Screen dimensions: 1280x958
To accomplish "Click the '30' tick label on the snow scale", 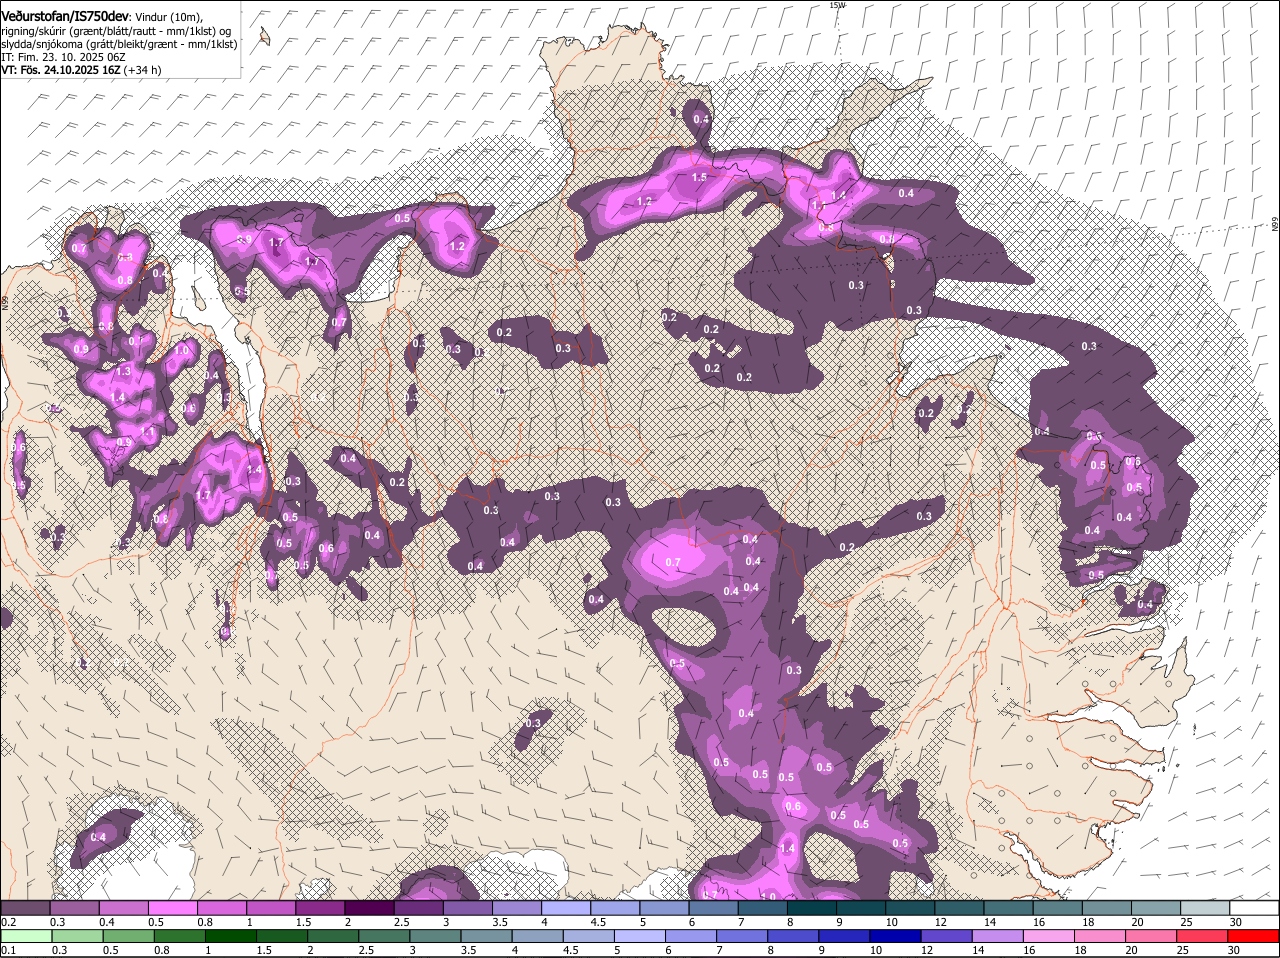I will point(1236,922).
